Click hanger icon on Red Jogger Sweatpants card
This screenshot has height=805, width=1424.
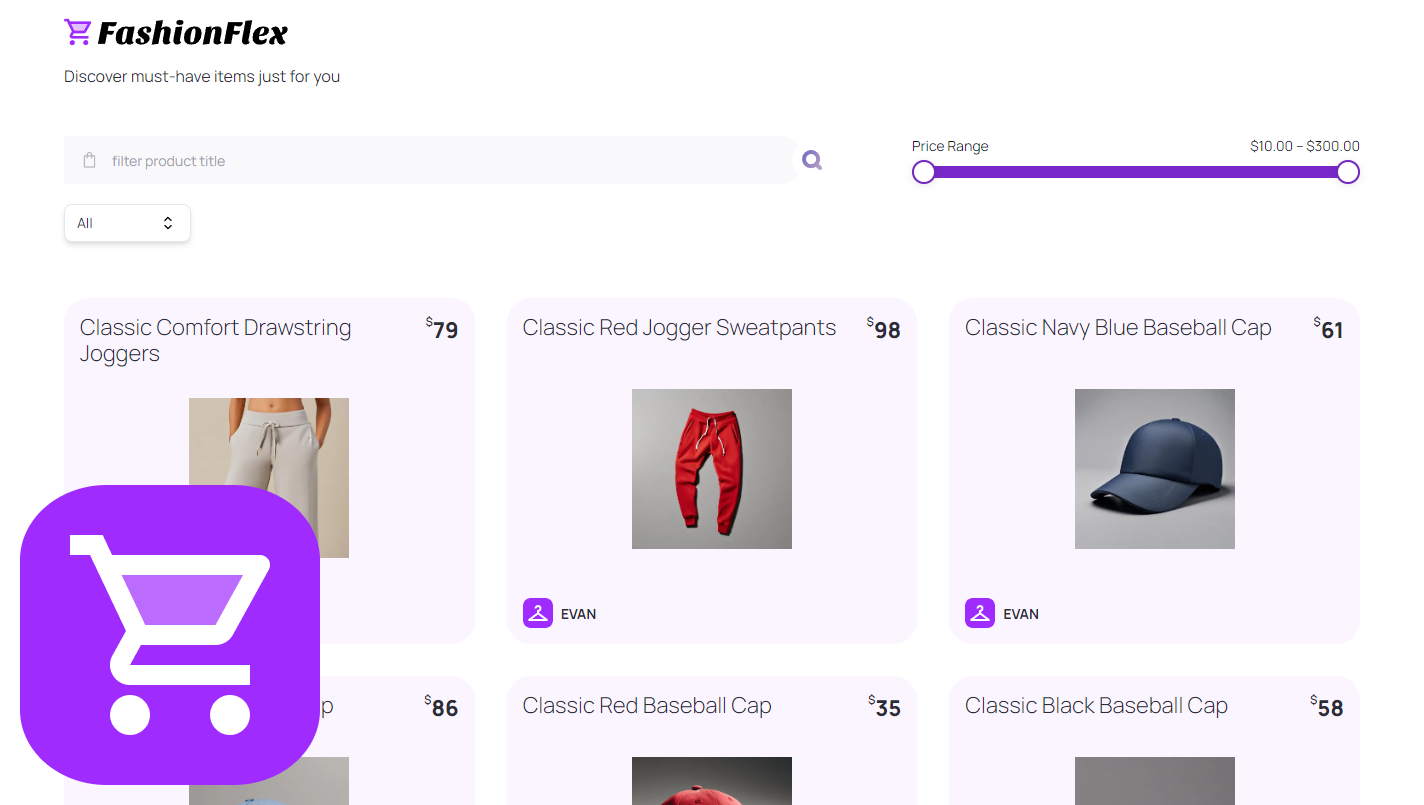538,613
